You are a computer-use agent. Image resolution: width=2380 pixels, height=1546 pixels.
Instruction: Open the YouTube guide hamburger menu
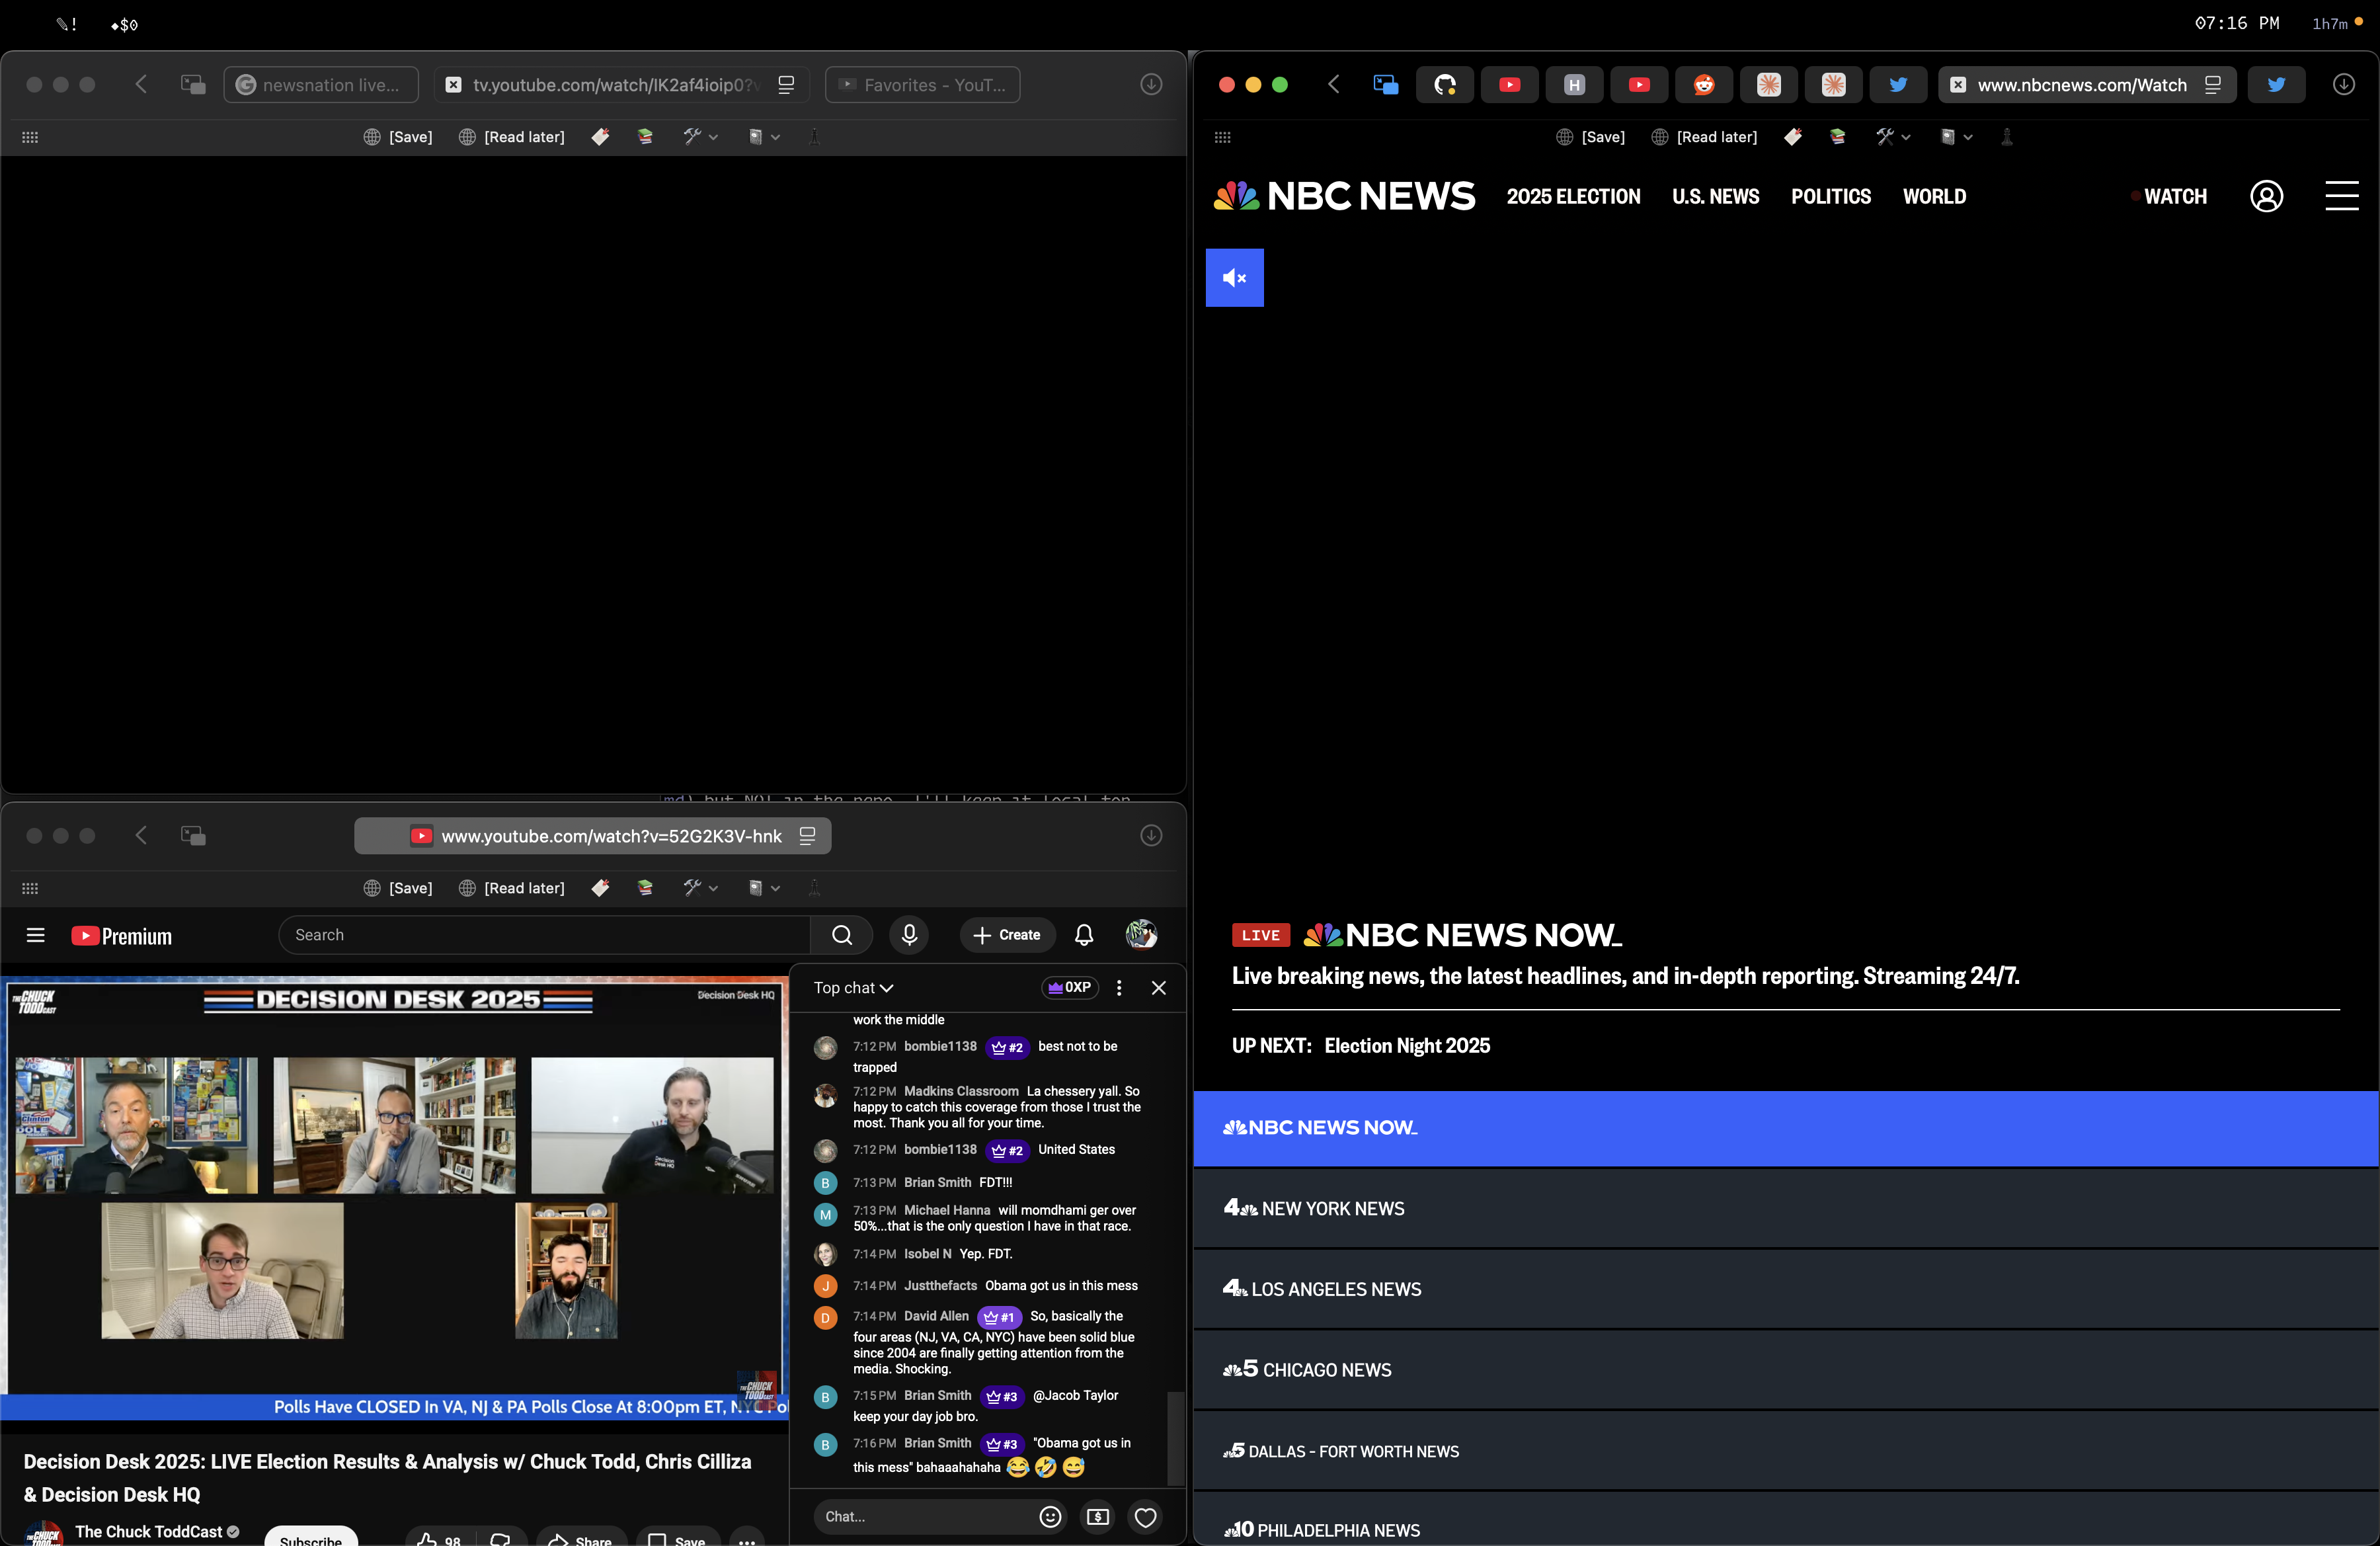click(x=35, y=935)
